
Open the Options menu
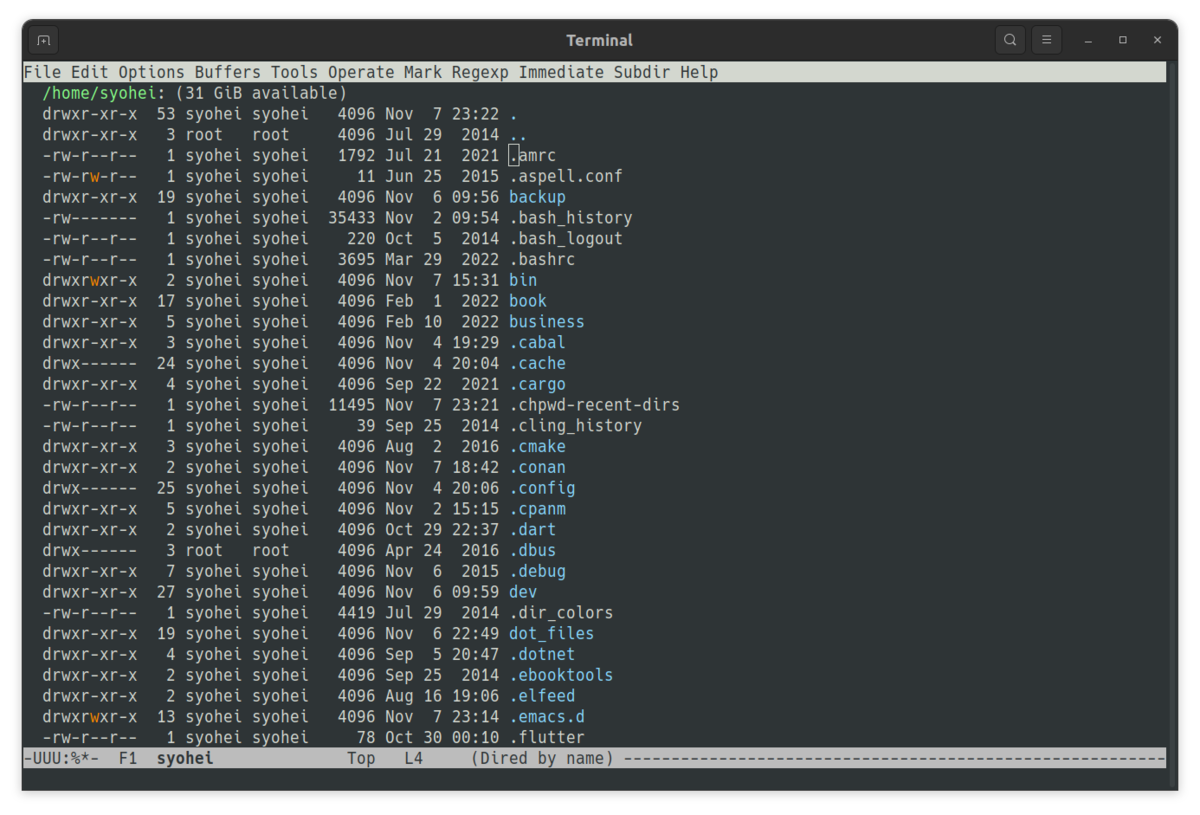point(151,71)
